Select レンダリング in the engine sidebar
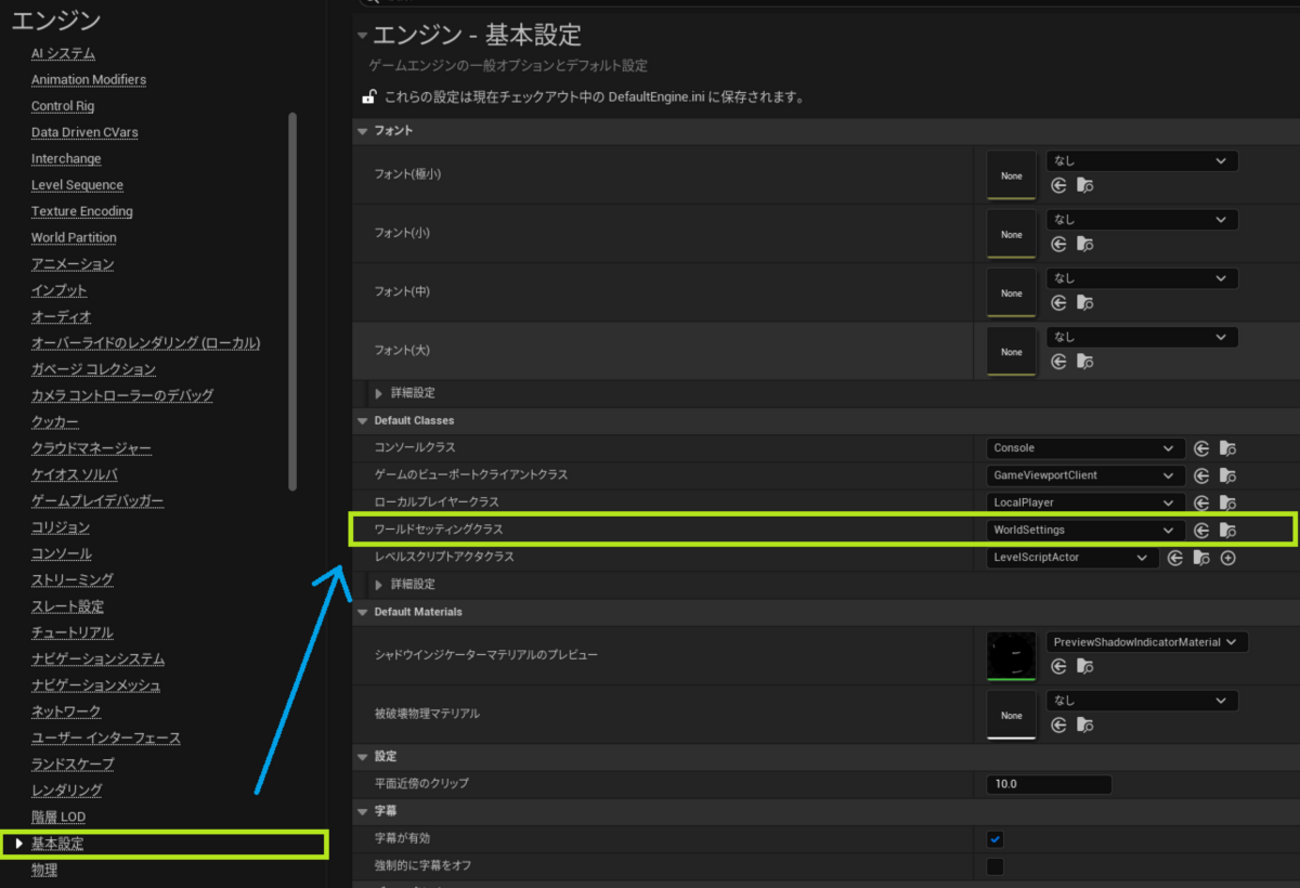This screenshot has height=888, width=1300. click(66, 790)
